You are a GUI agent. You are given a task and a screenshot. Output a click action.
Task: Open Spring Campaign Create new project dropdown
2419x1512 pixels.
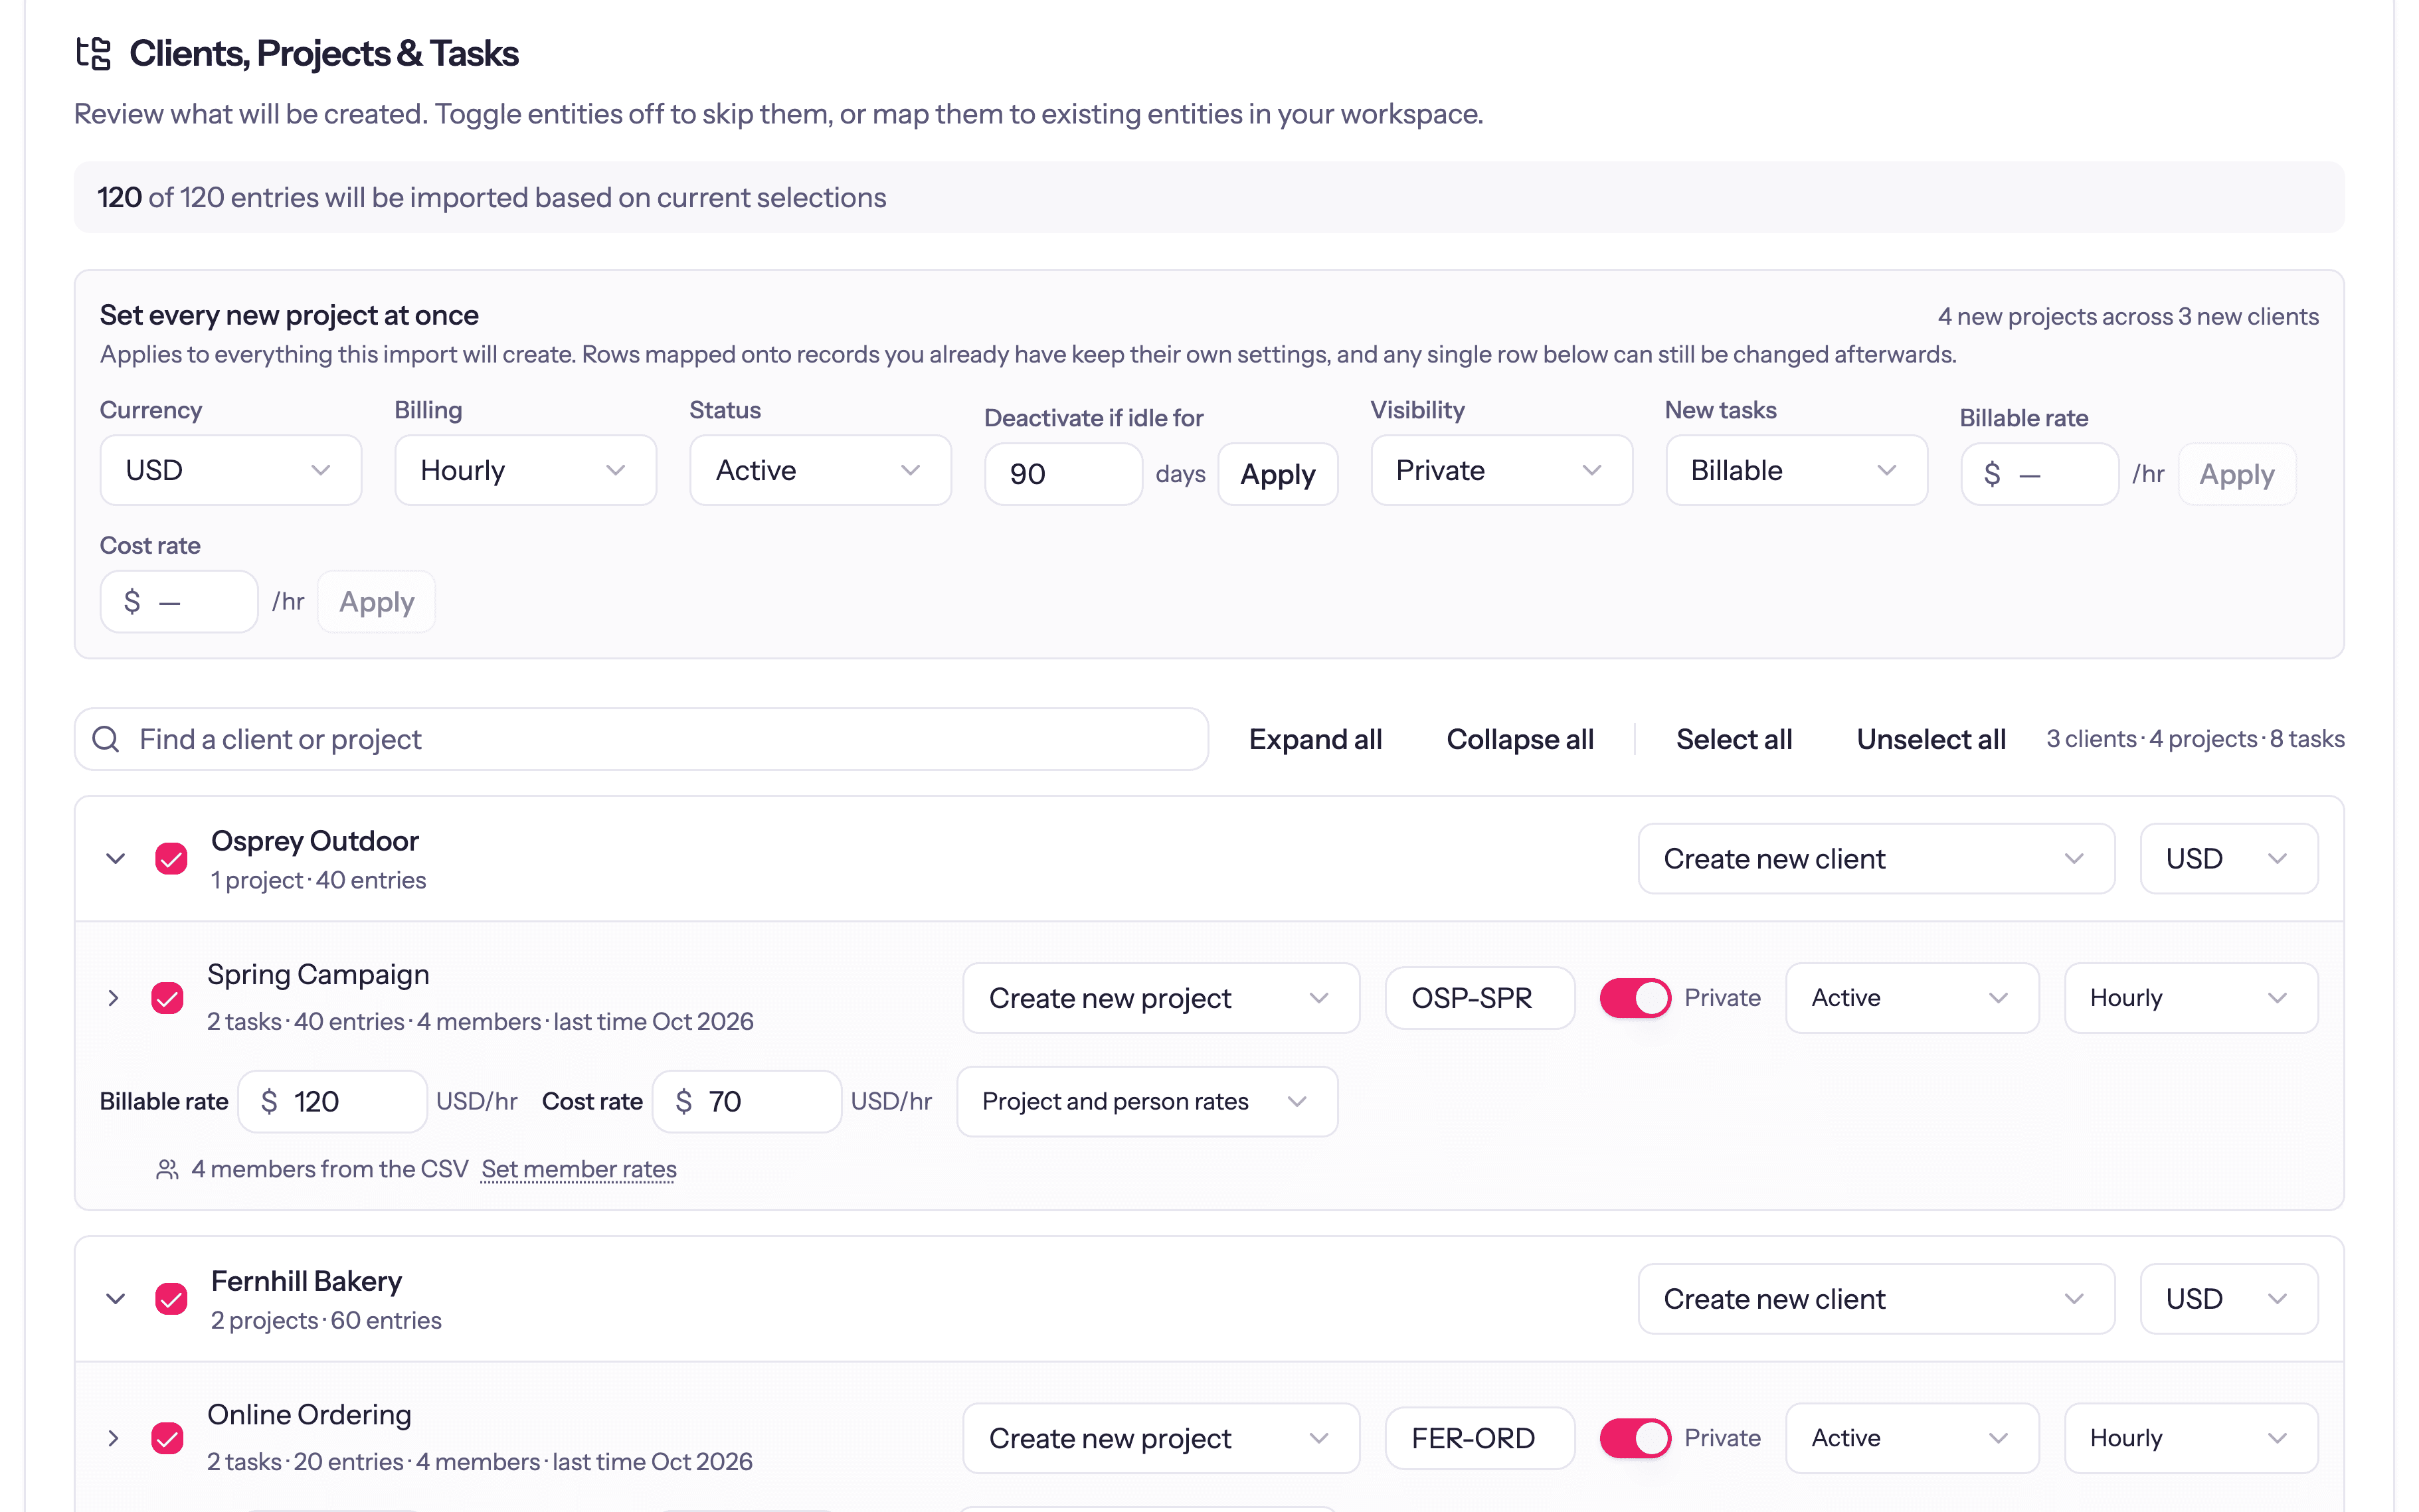[x=1161, y=998]
